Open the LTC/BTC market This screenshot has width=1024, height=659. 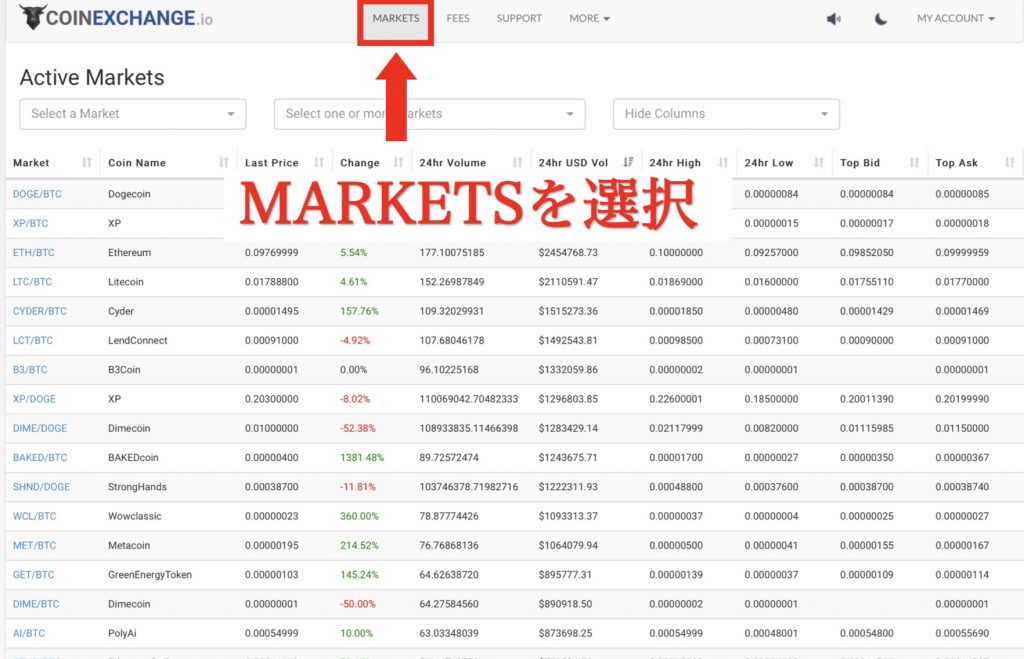(x=33, y=282)
